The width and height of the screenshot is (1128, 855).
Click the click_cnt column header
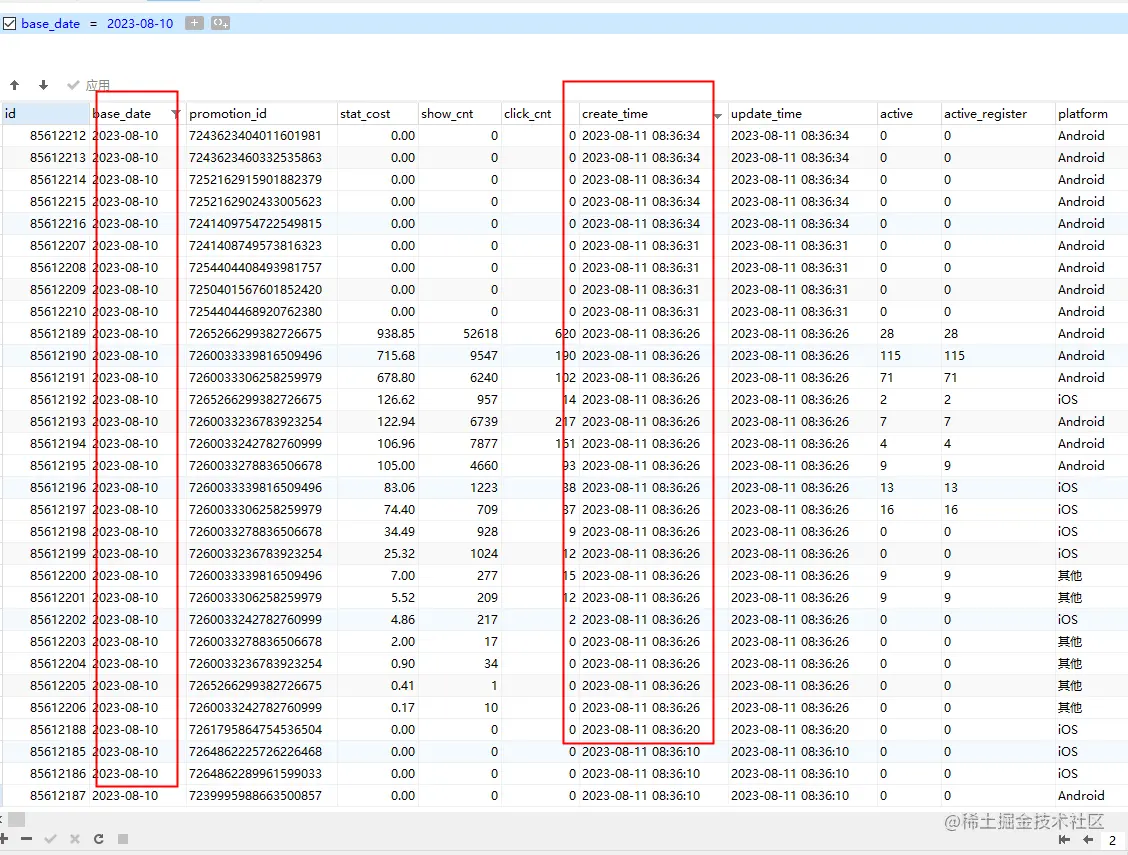point(540,114)
